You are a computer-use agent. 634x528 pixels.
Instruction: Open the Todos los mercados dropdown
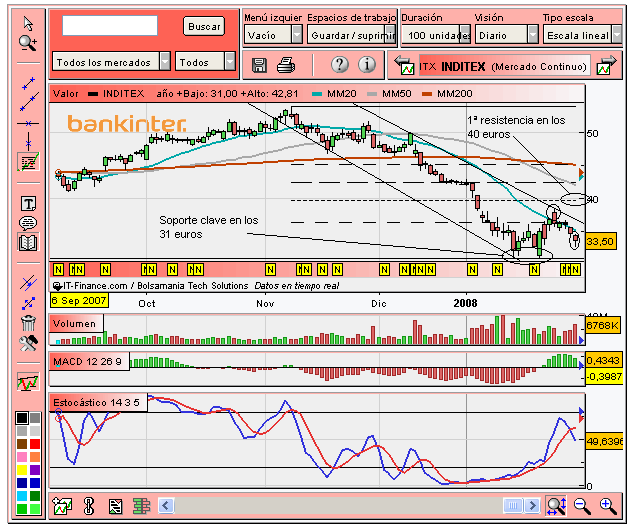click(x=111, y=62)
